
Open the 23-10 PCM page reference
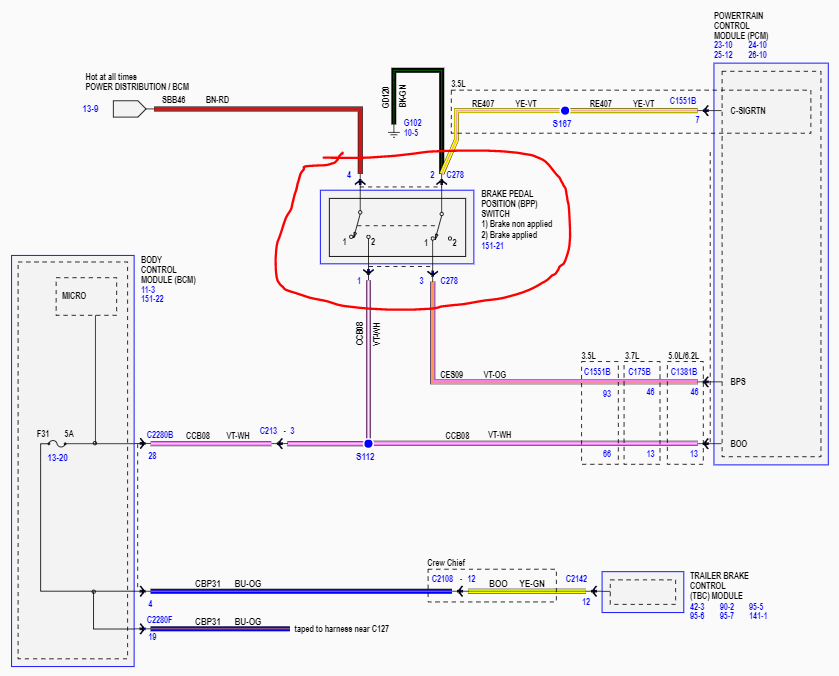point(724,44)
